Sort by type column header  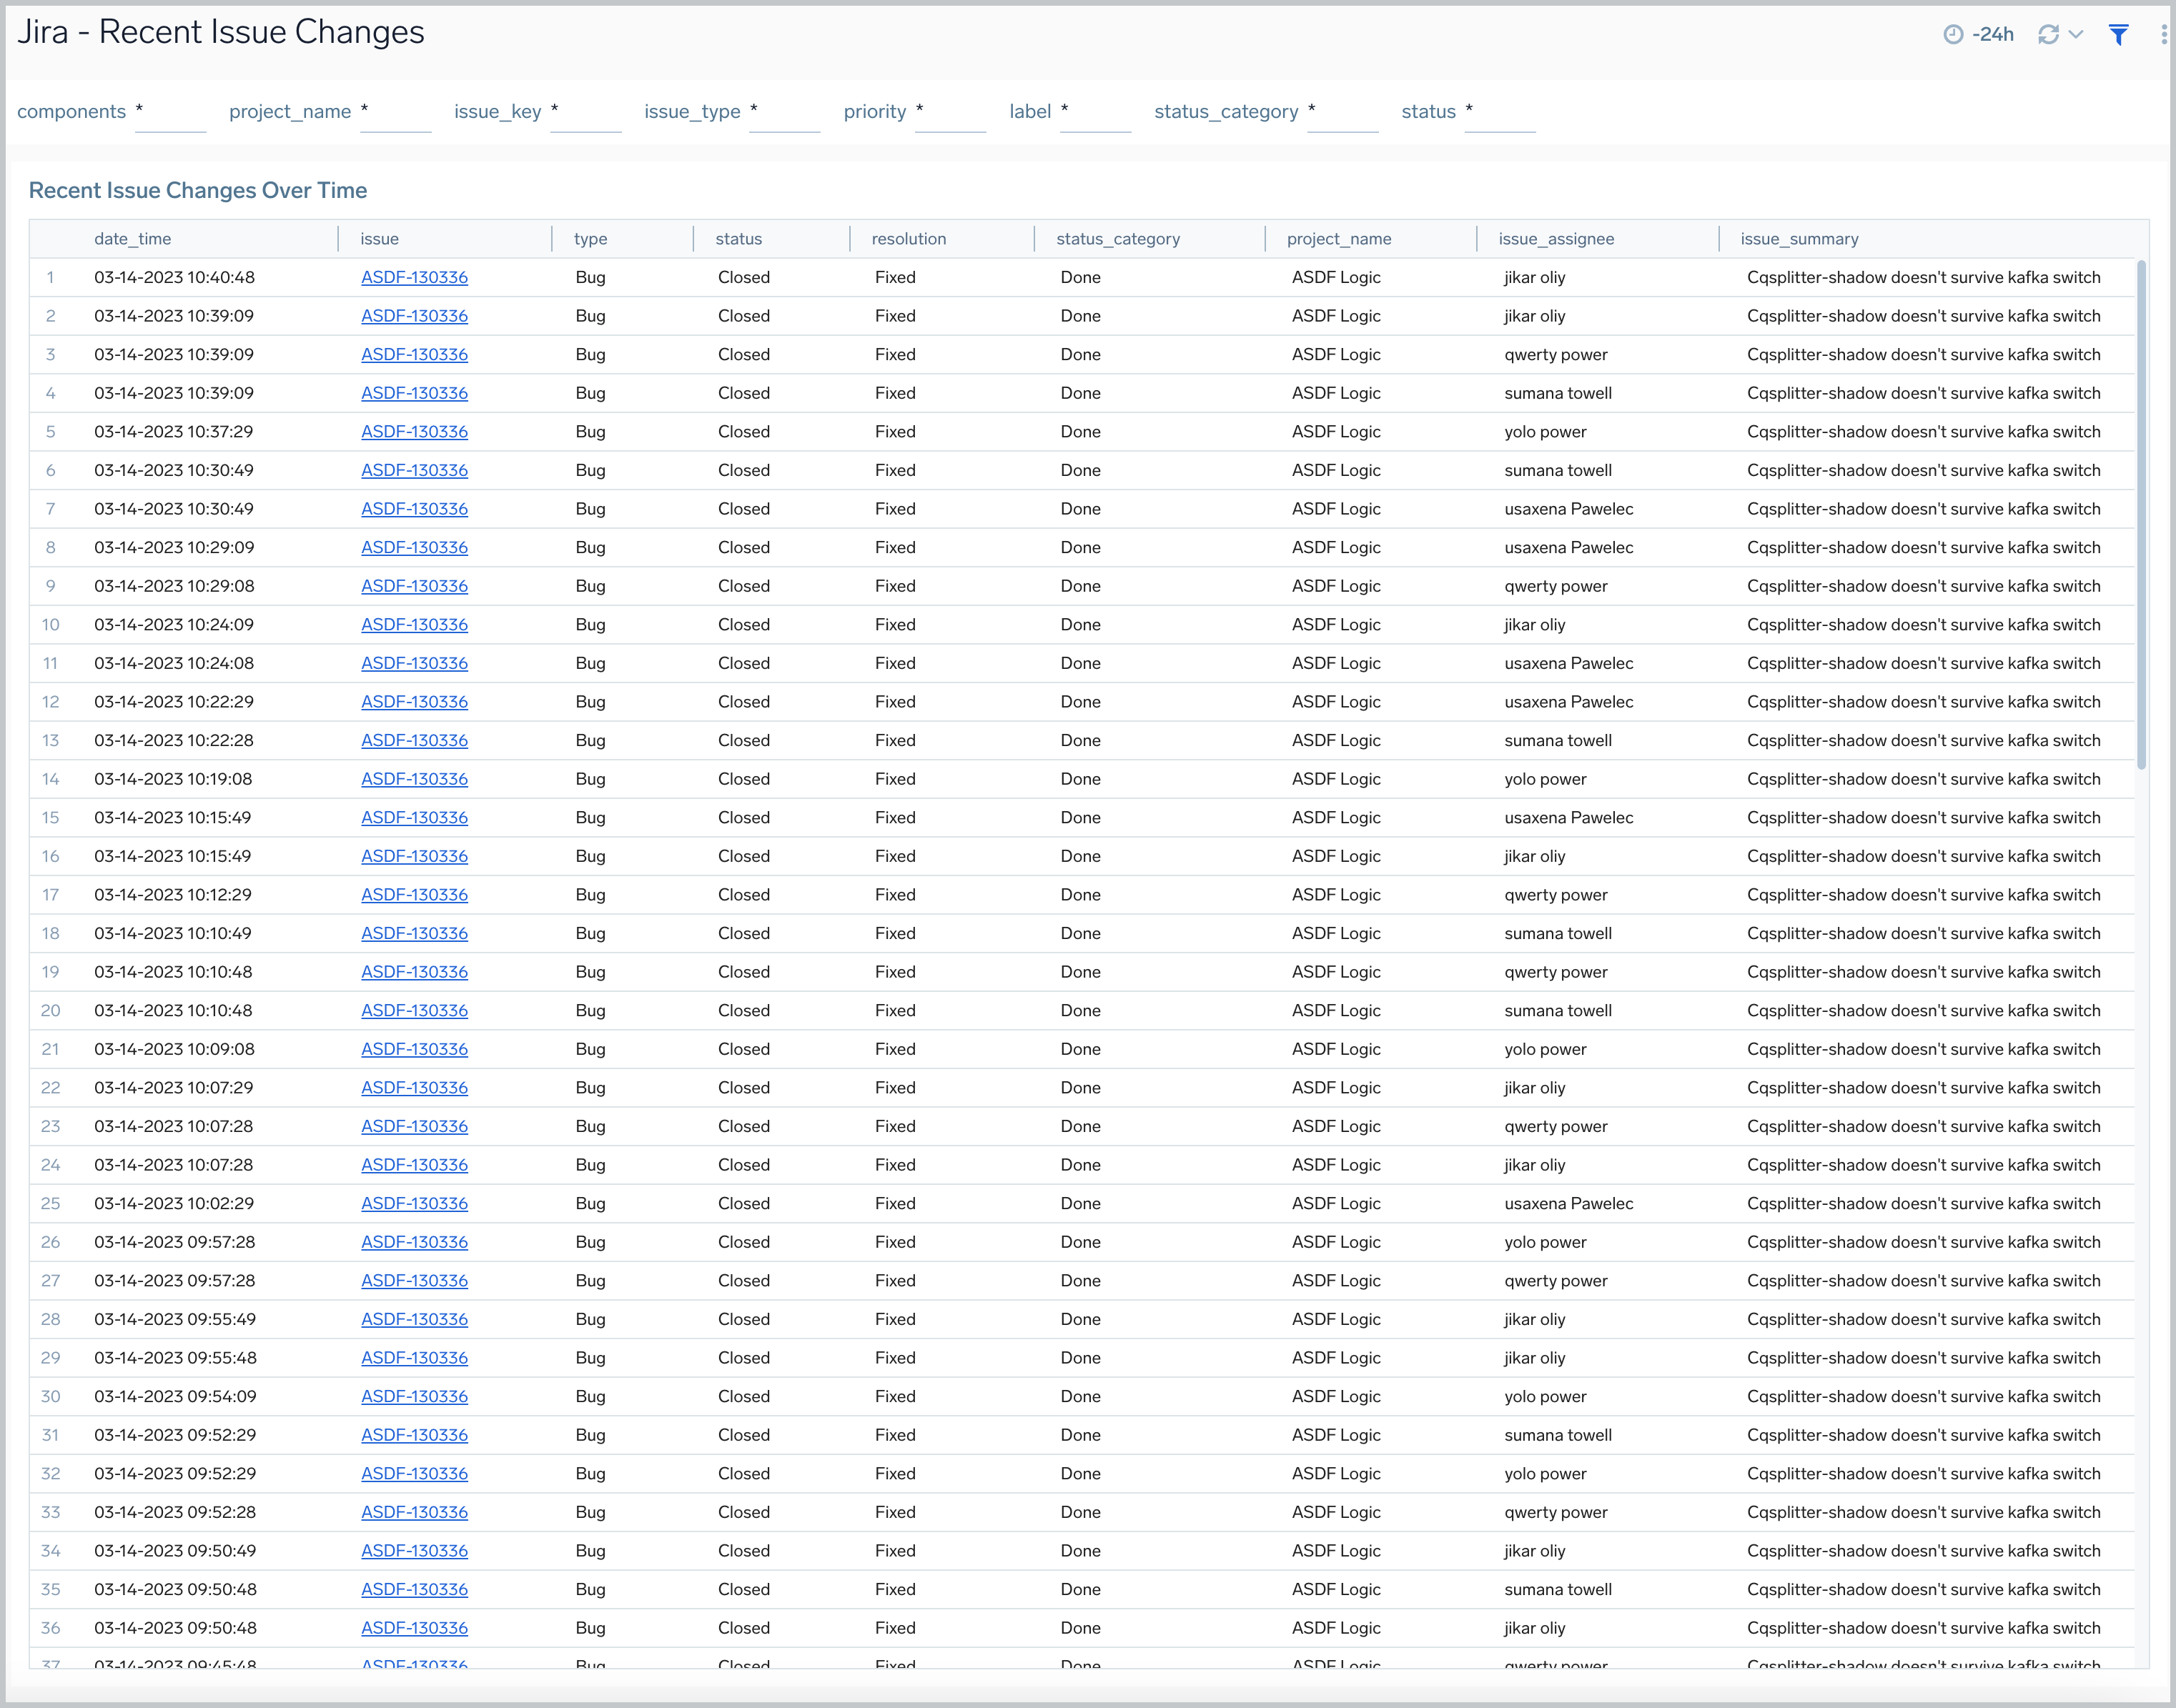590,239
